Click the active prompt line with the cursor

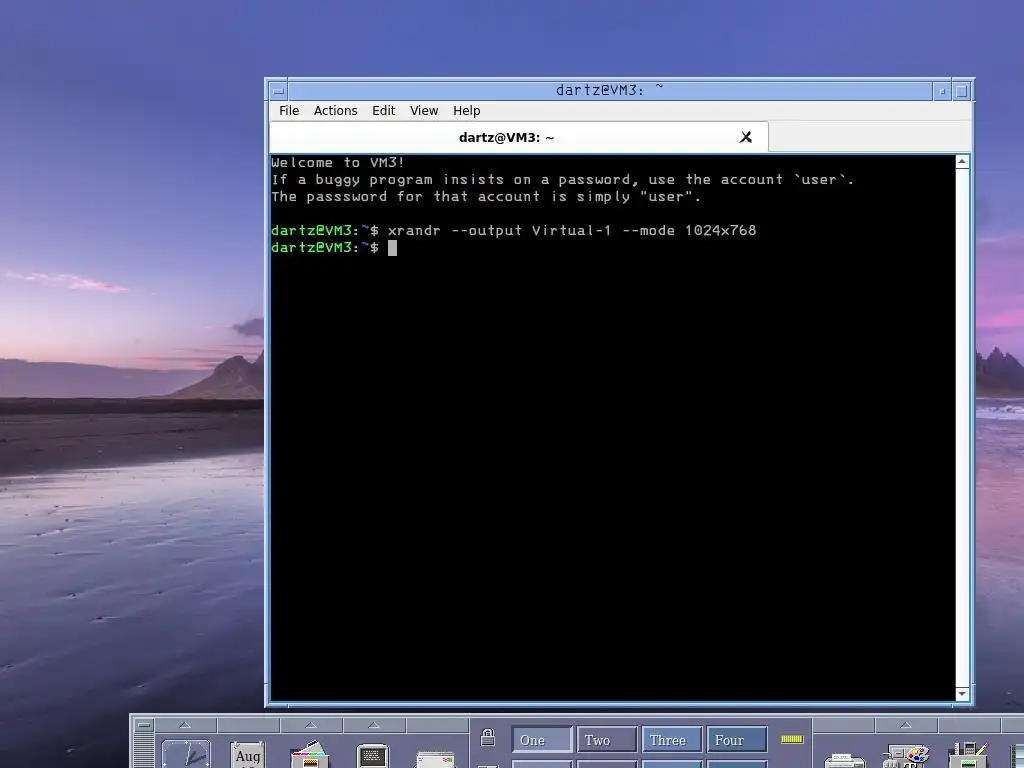(334, 247)
